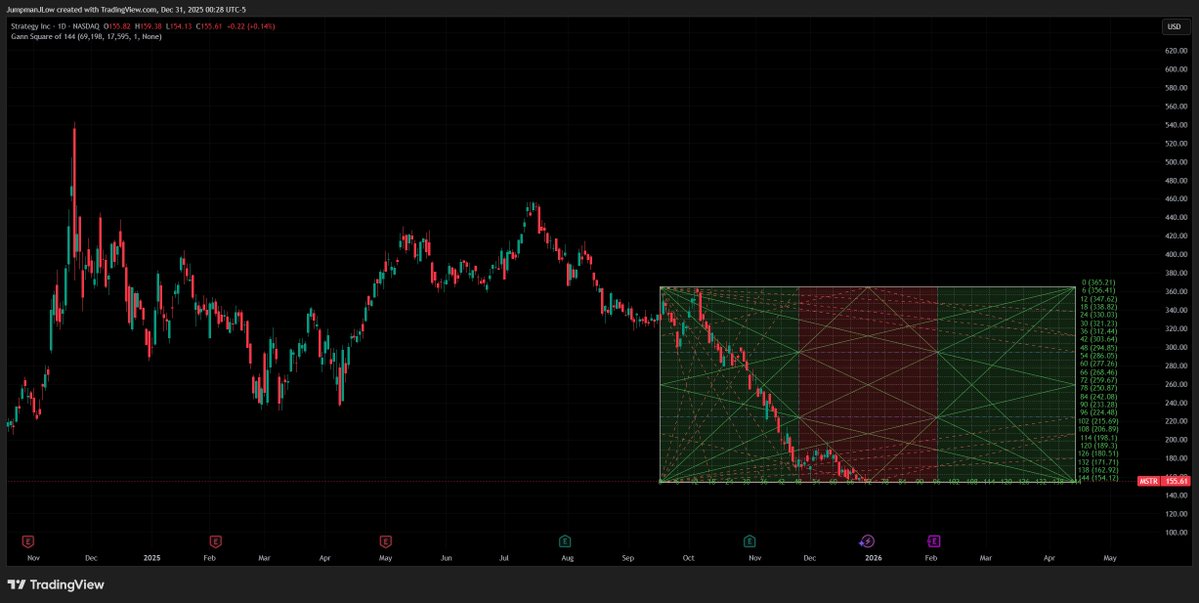
Task: Click the May 2026 label at axis end
Action: tap(1110, 558)
